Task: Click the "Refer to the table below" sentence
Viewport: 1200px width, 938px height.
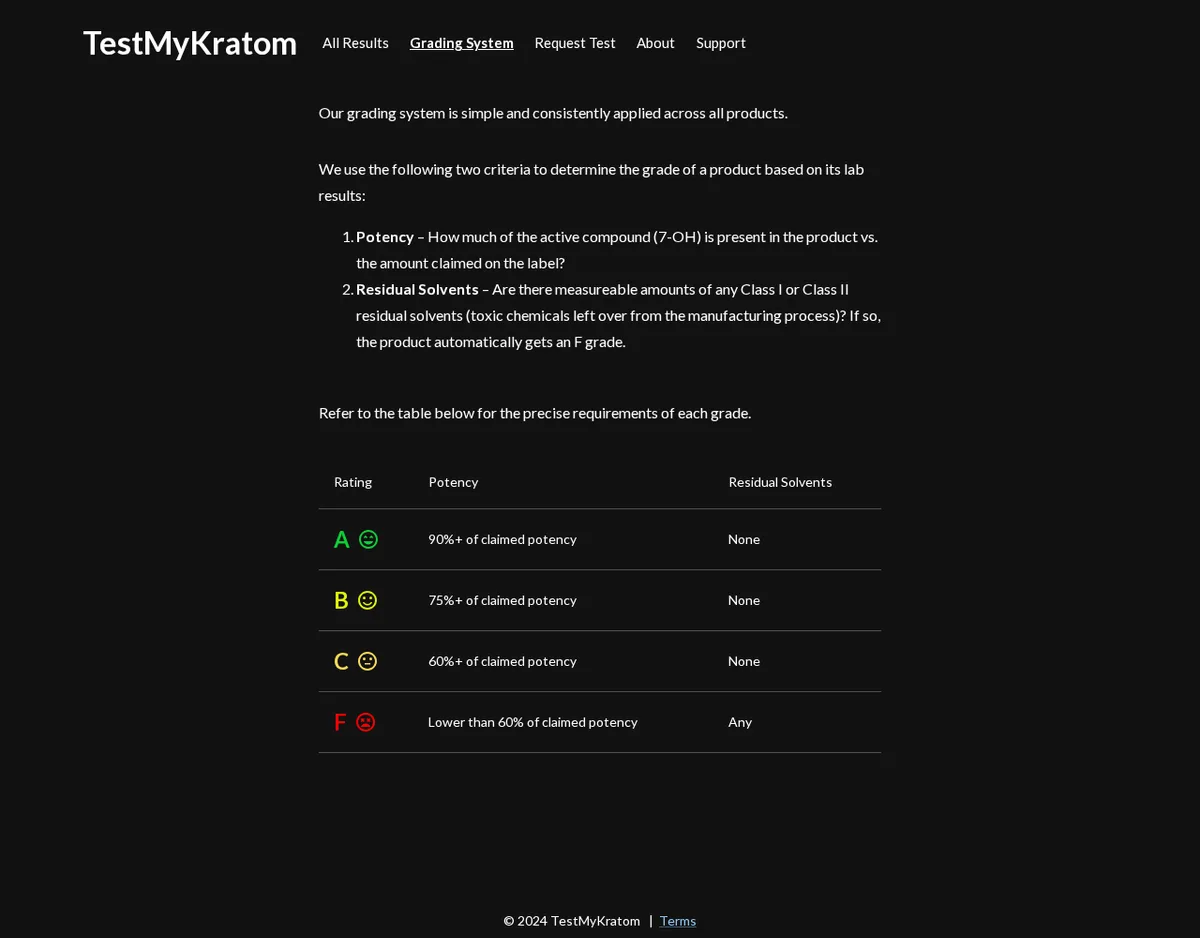Action: pos(535,413)
